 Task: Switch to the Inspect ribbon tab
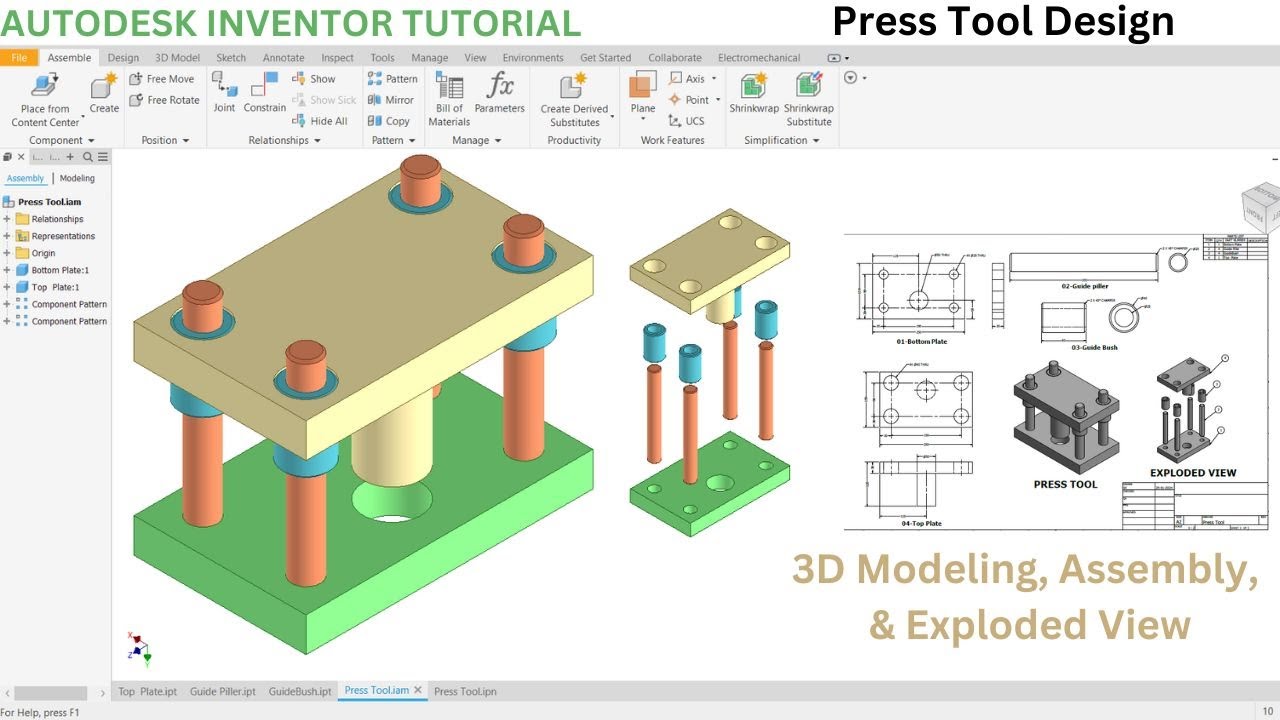point(338,58)
